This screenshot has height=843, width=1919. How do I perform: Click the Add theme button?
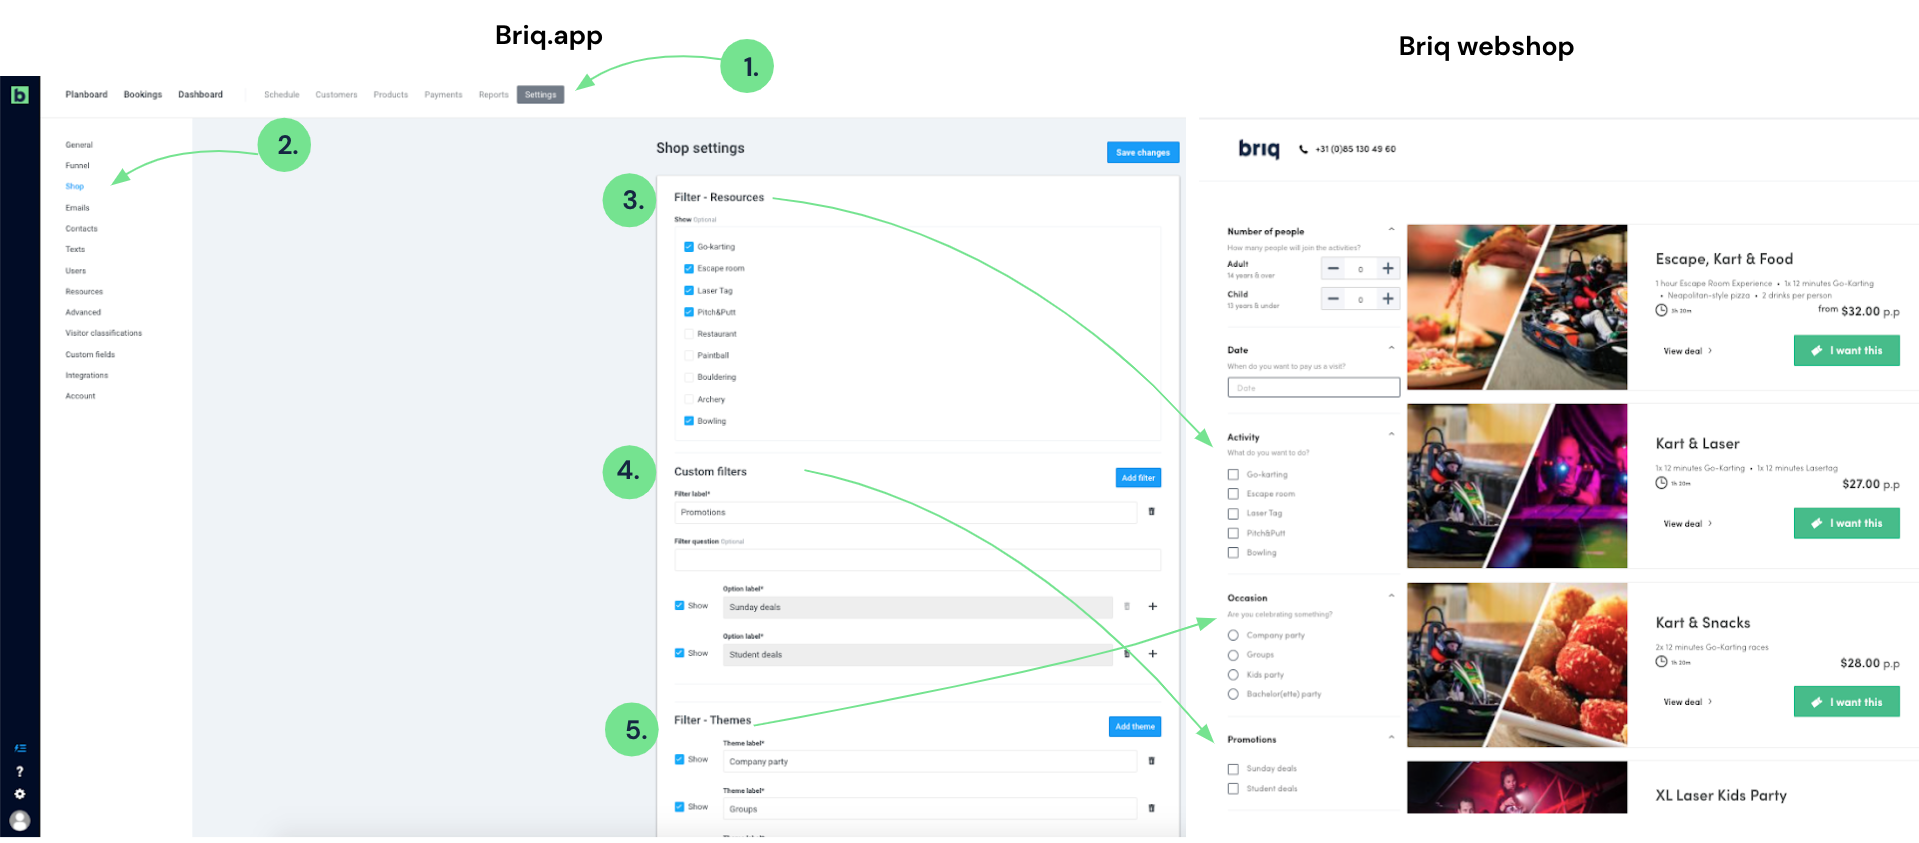coord(1135,727)
